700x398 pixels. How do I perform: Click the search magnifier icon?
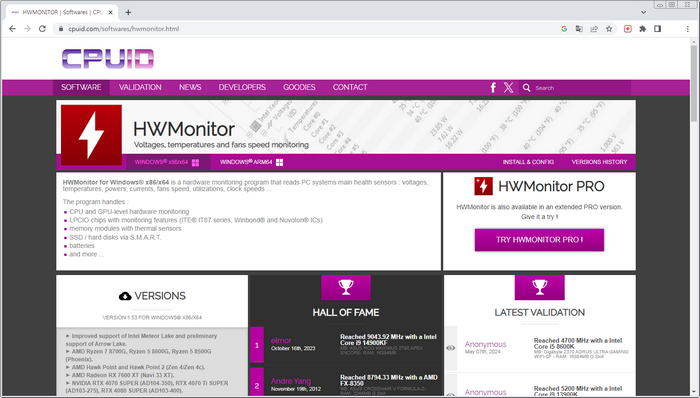[527, 88]
